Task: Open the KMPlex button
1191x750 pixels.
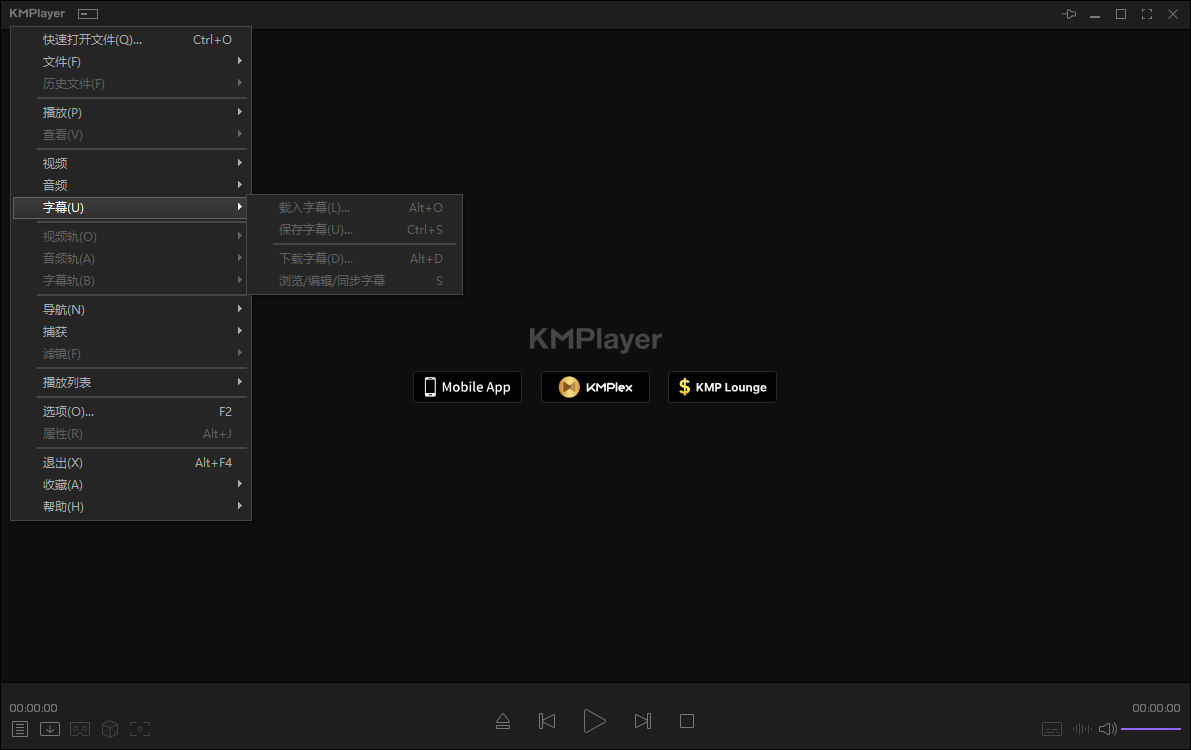Action: pos(595,387)
